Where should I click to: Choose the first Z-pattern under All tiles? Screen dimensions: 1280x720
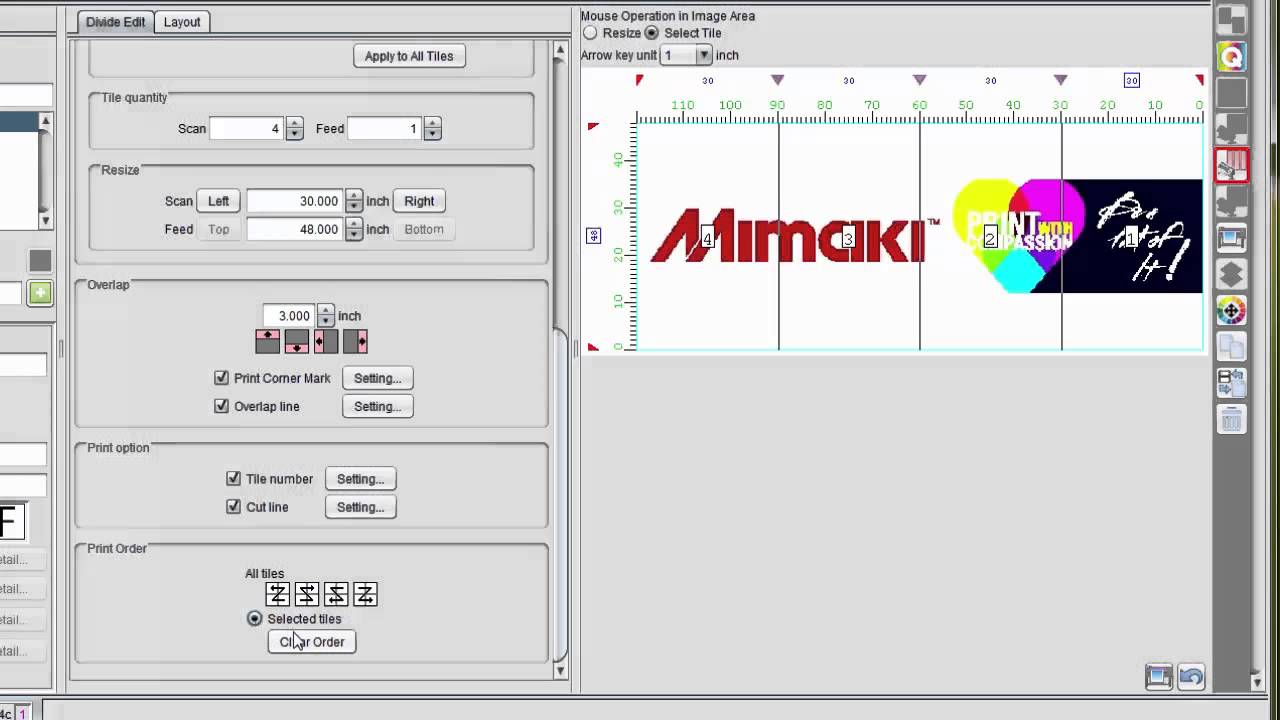pyautogui.click(x=278, y=594)
